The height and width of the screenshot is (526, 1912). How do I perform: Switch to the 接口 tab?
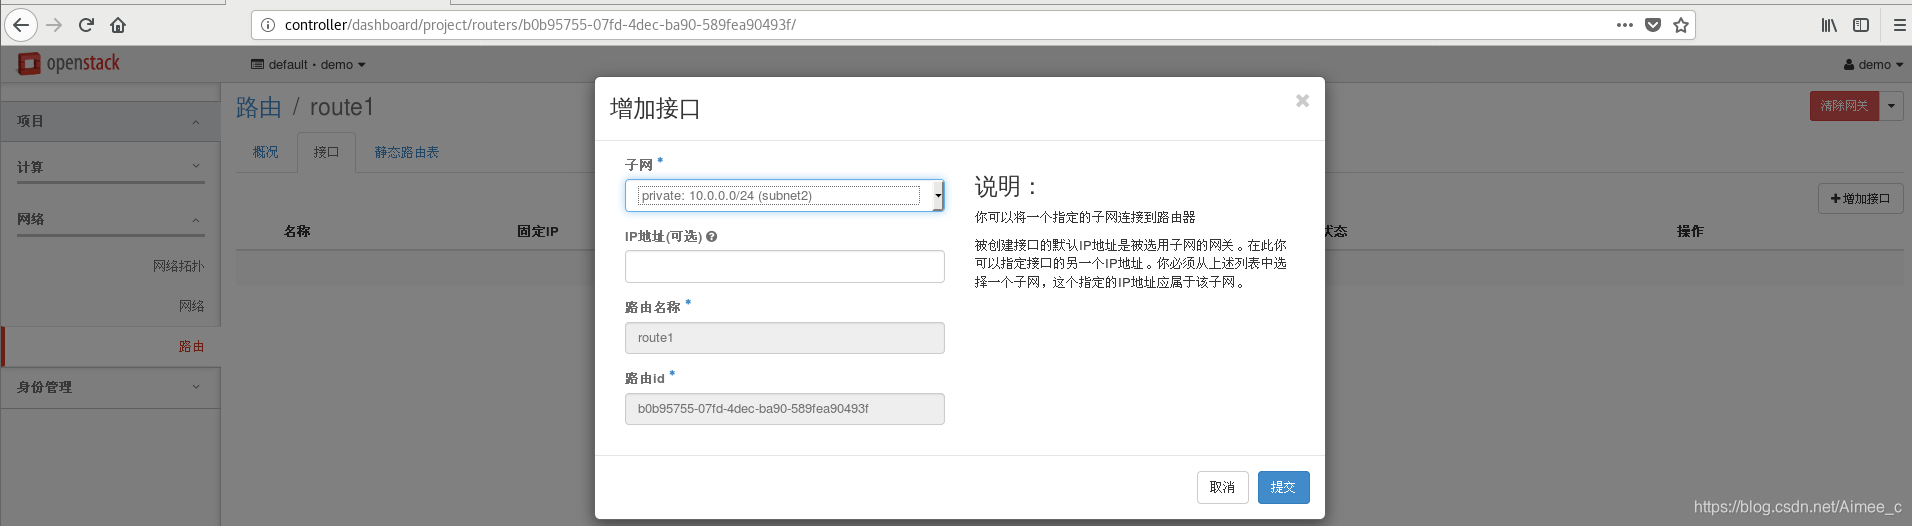click(x=326, y=152)
